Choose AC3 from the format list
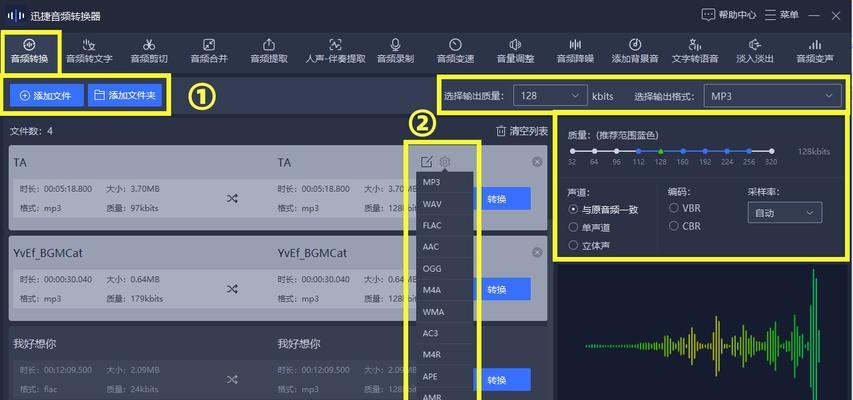This screenshot has width=853, height=400. coord(444,333)
